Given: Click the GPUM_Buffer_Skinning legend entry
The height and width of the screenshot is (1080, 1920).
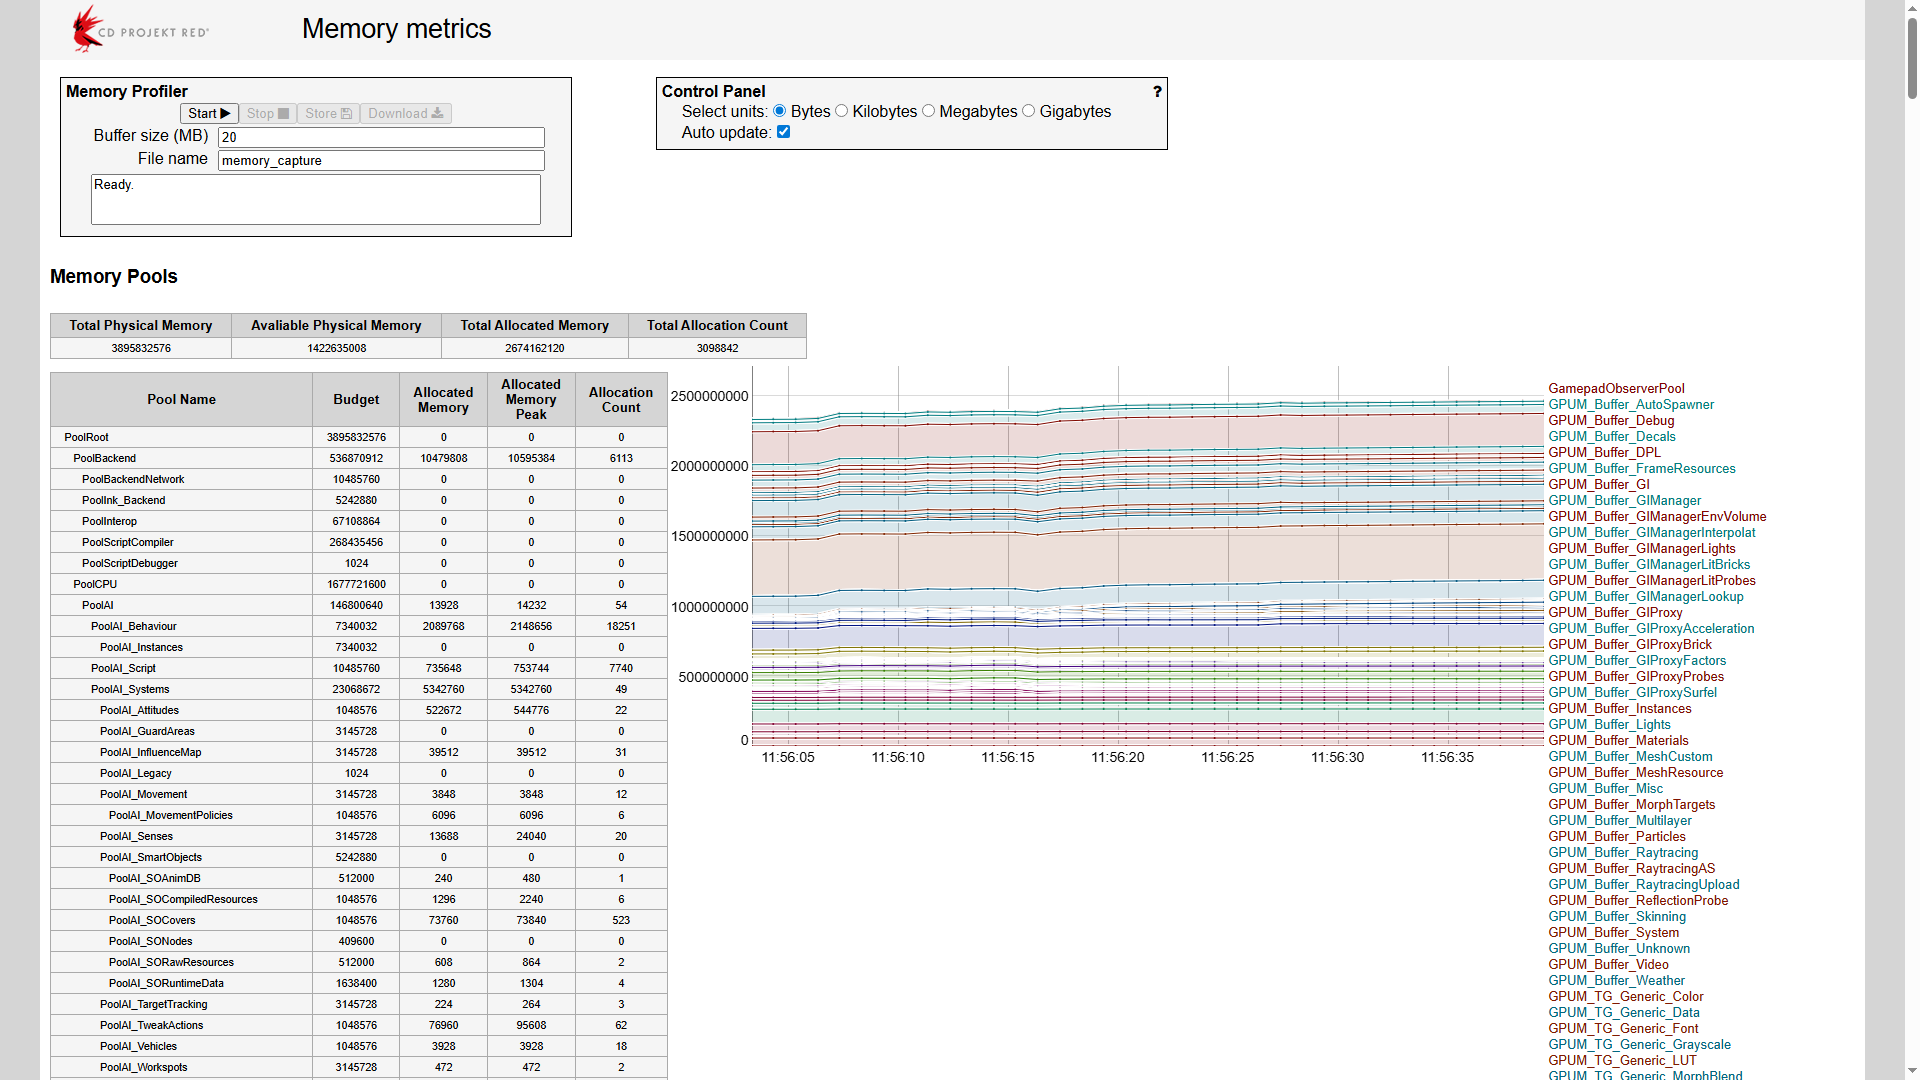Looking at the screenshot, I should click(1617, 917).
